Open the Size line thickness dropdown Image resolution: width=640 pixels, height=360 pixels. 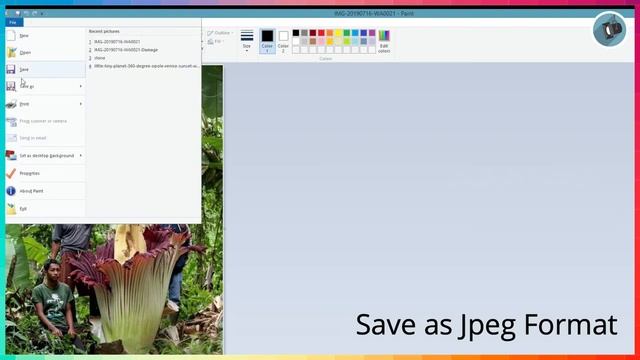point(247,41)
